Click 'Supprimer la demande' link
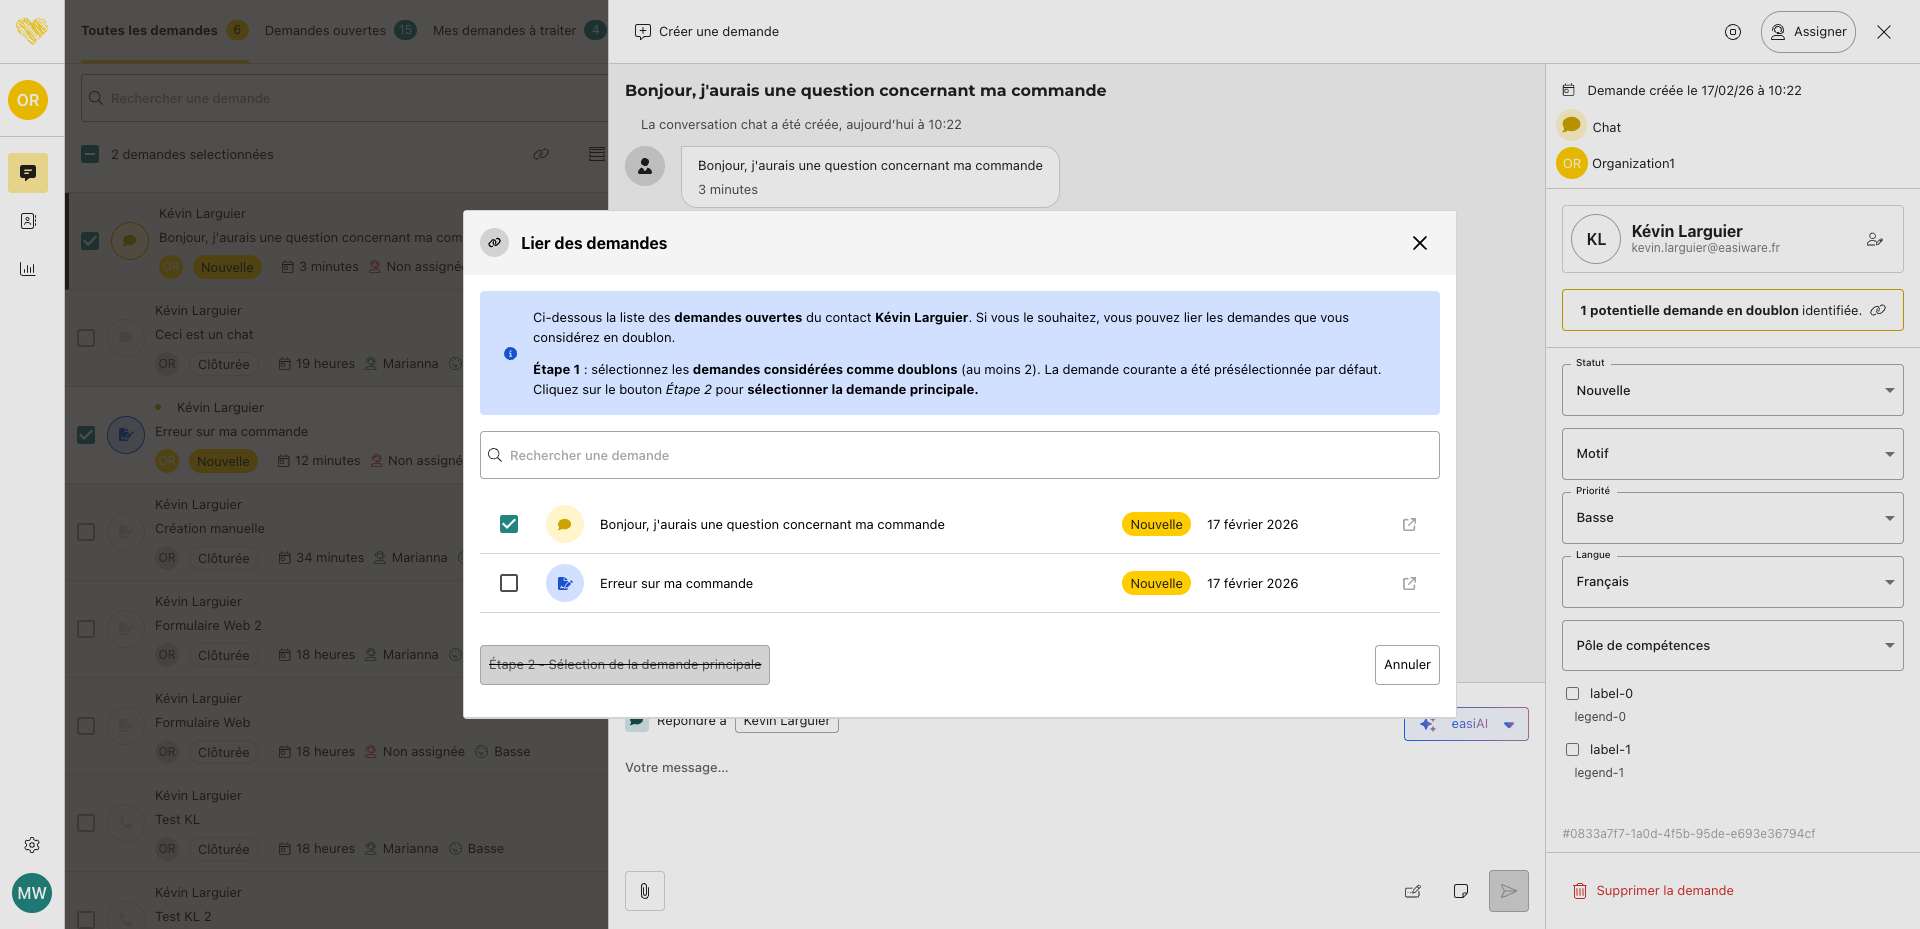Image resolution: width=1920 pixels, height=929 pixels. (x=1664, y=891)
